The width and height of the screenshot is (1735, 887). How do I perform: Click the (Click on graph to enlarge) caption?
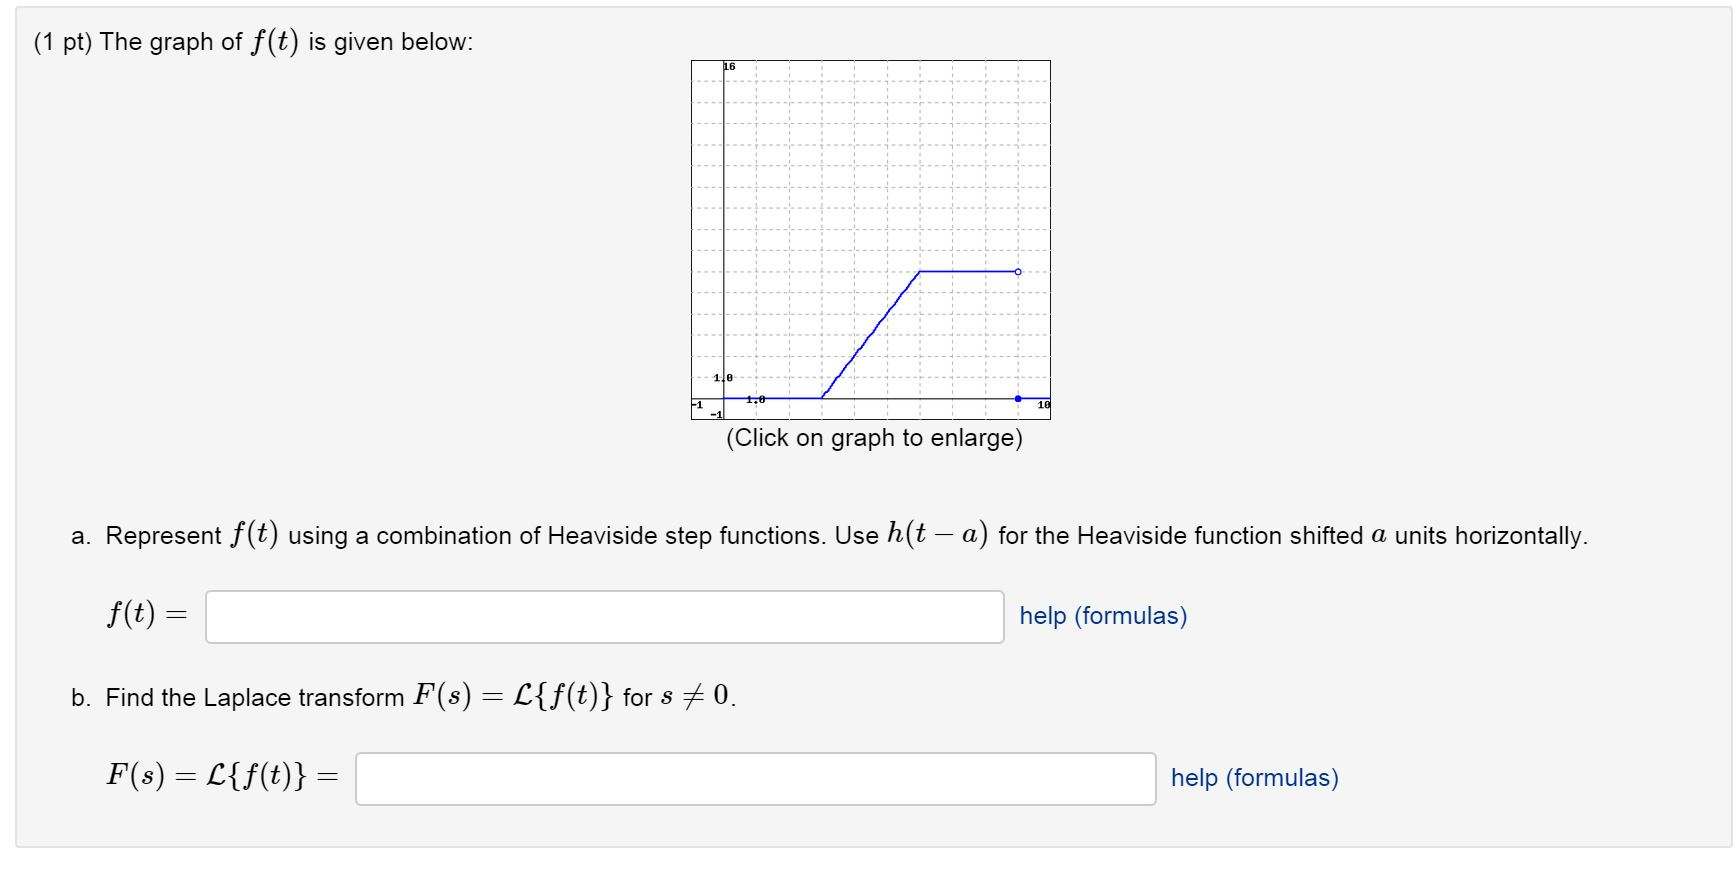[874, 438]
